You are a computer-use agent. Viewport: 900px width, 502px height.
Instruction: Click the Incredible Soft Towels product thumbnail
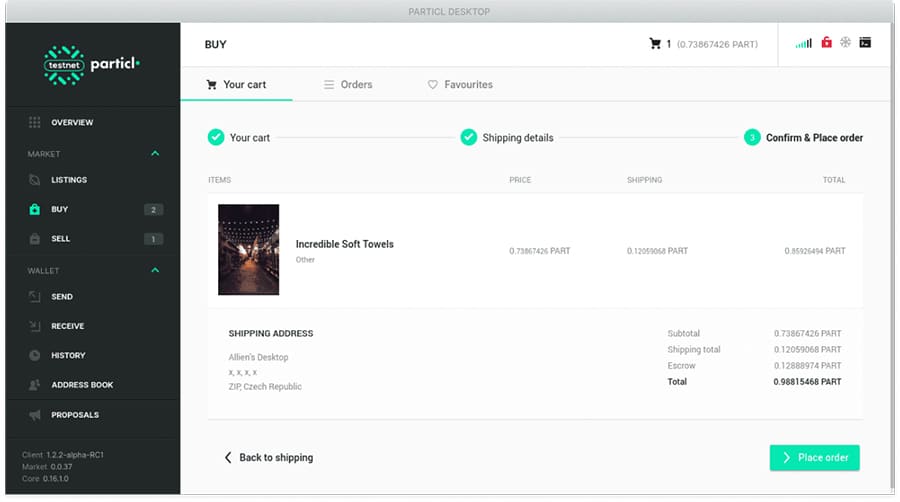point(248,250)
